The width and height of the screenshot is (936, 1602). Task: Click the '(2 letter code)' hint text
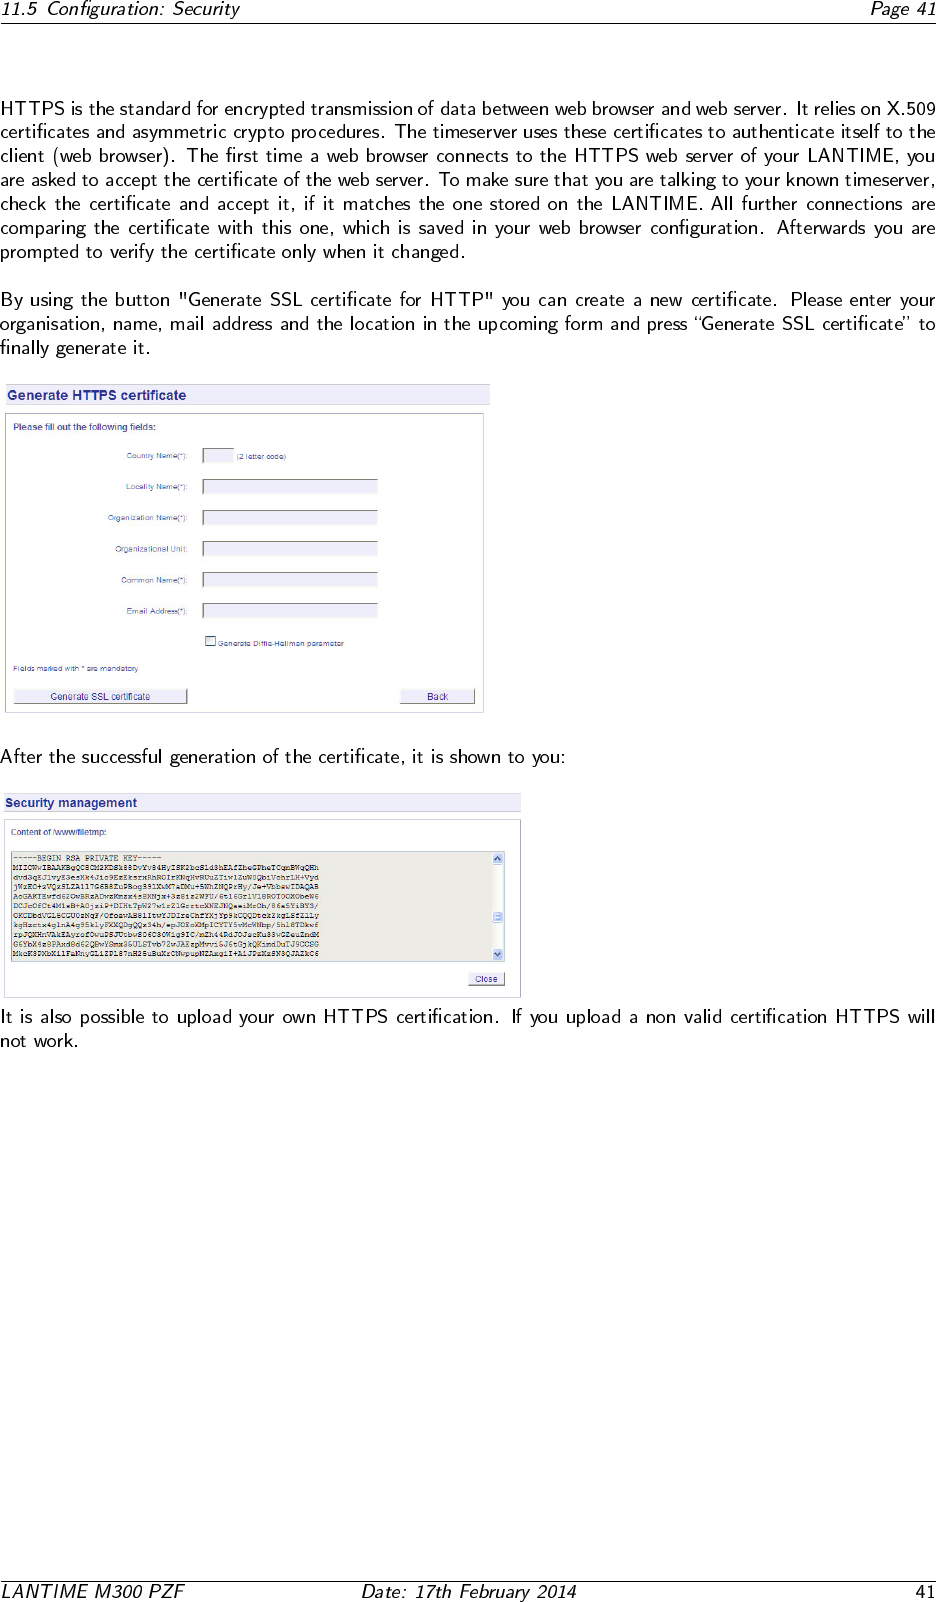[x=261, y=457]
